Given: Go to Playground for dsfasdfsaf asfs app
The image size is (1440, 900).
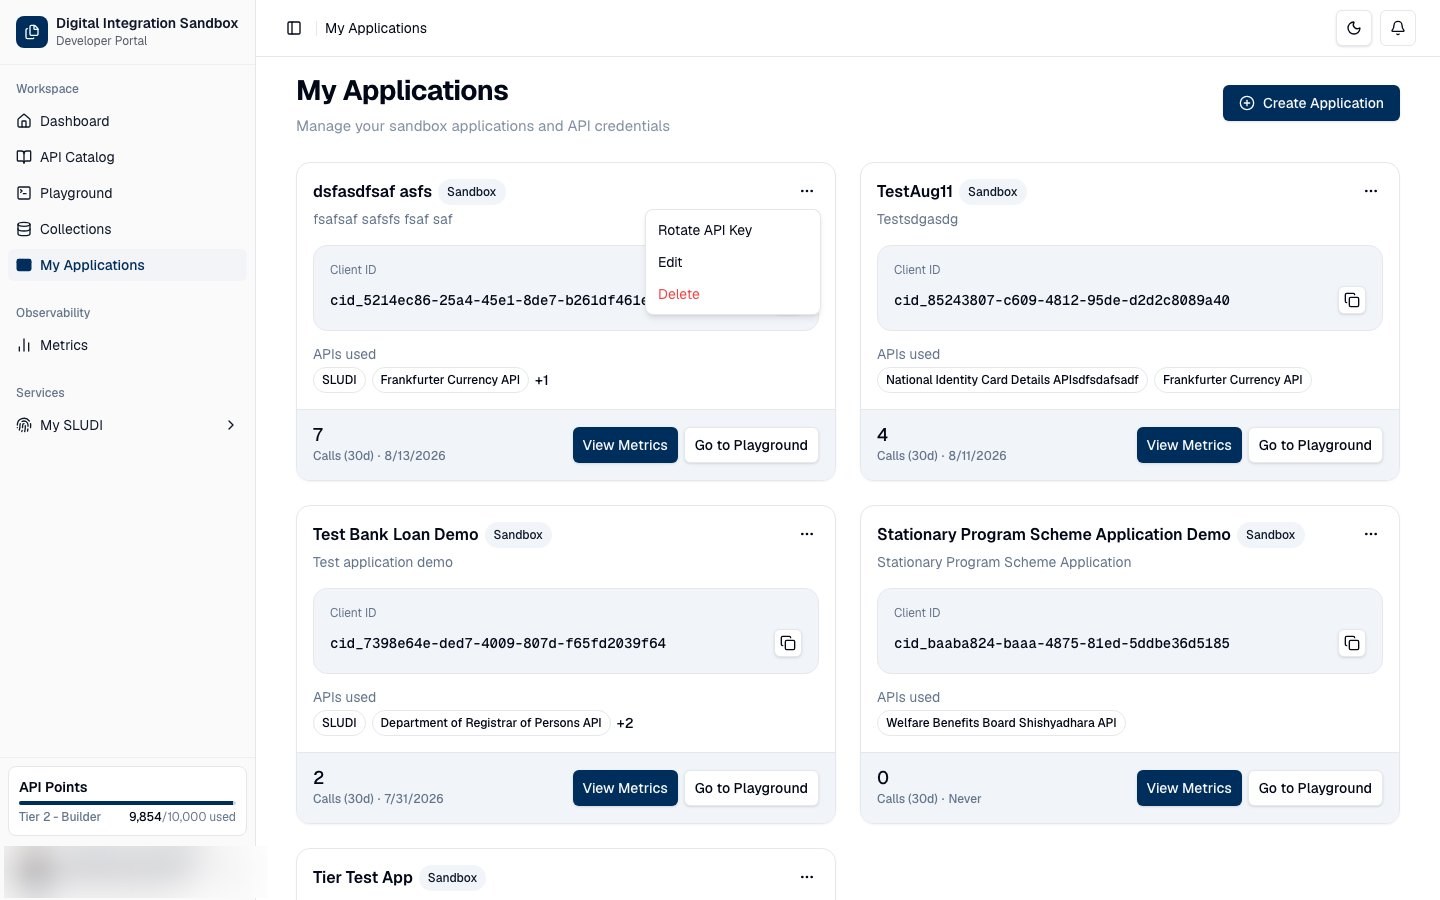Looking at the screenshot, I should click(x=751, y=445).
